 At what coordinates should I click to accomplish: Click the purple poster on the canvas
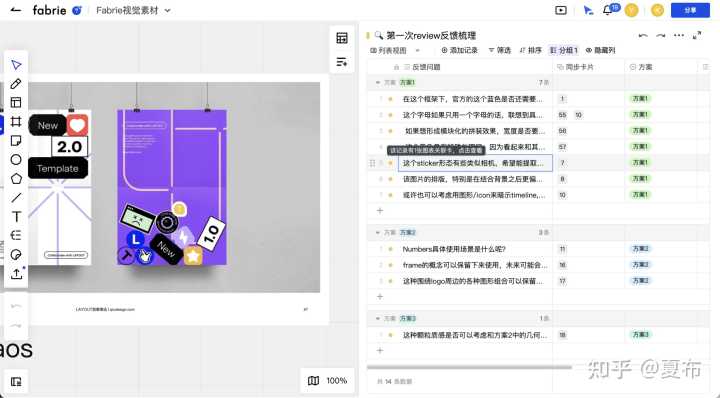(x=172, y=187)
